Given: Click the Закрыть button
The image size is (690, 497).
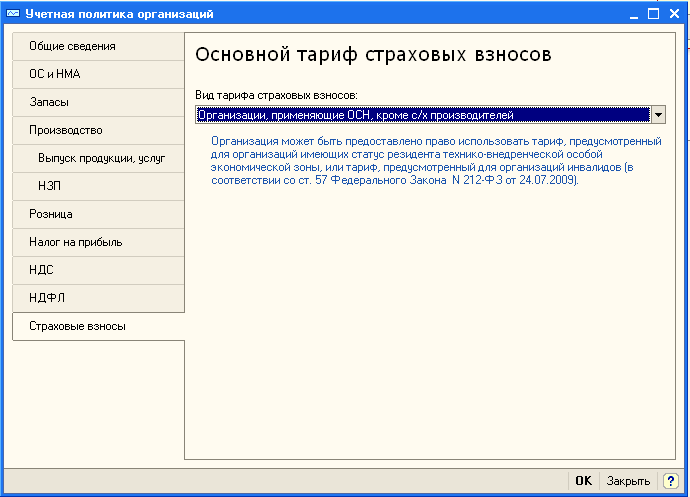Looking at the screenshot, I should coord(628,480).
